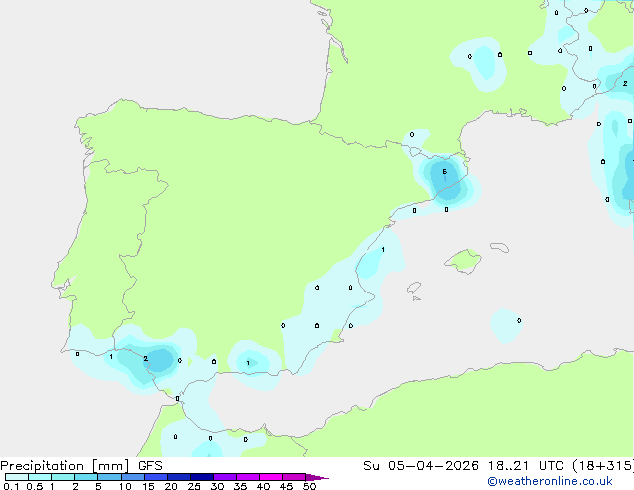Open the weatheronline.co.uk copyright link

[x=549, y=481]
